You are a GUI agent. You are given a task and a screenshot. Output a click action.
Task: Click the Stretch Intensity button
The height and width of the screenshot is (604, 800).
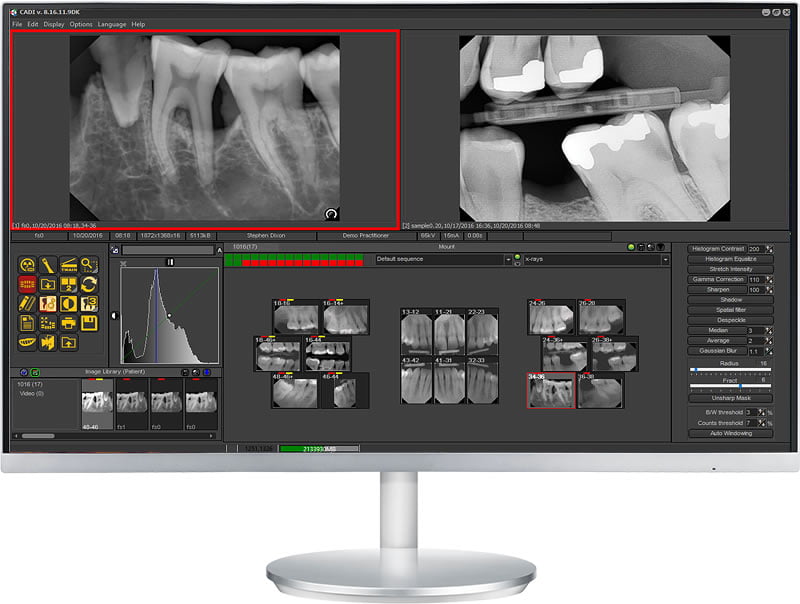point(731,269)
